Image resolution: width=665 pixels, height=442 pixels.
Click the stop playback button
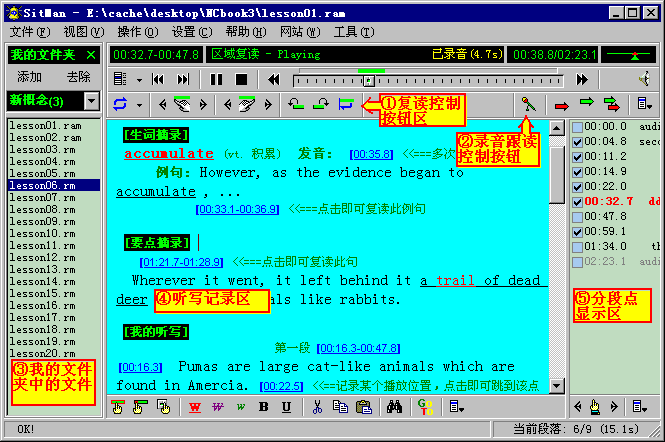[241, 79]
